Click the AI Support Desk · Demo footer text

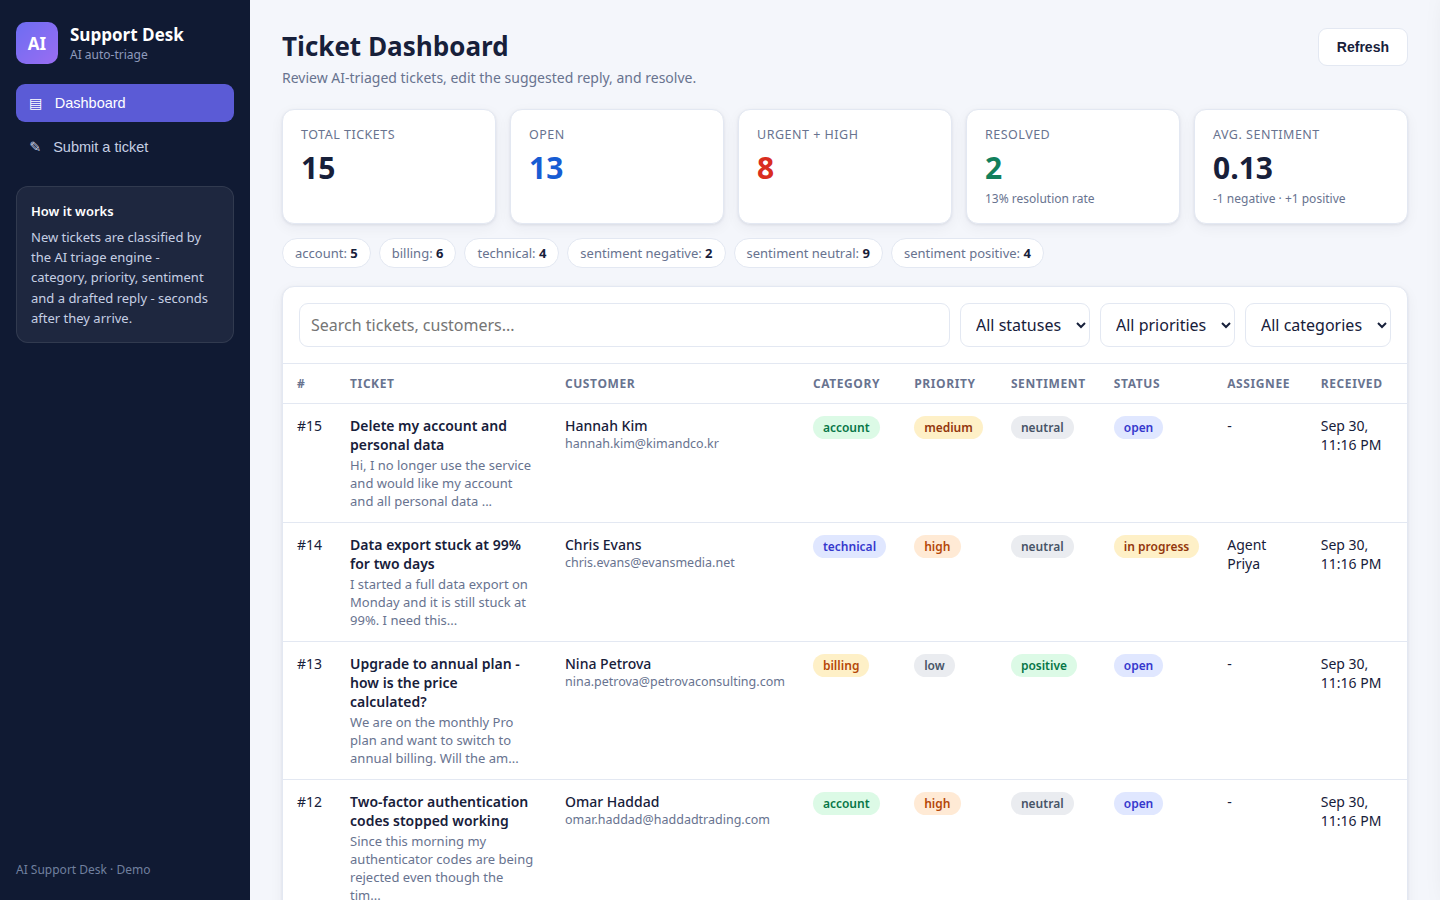[x=83, y=870]
